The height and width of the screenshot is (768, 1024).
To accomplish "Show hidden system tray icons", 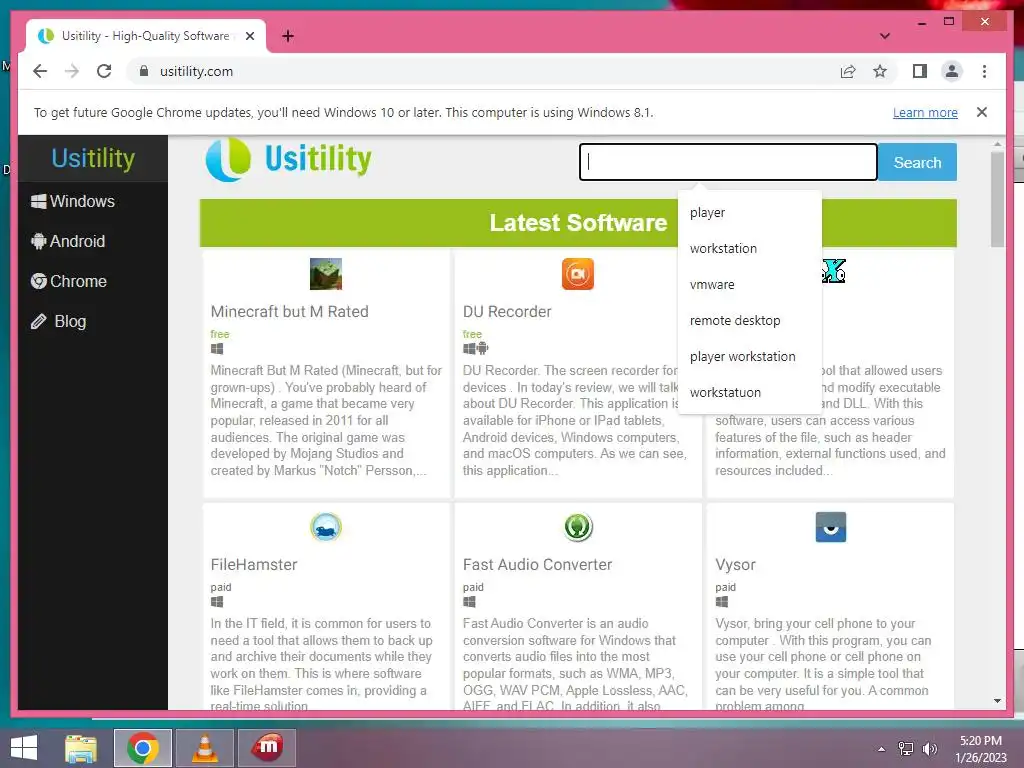I will pos(882,748).
